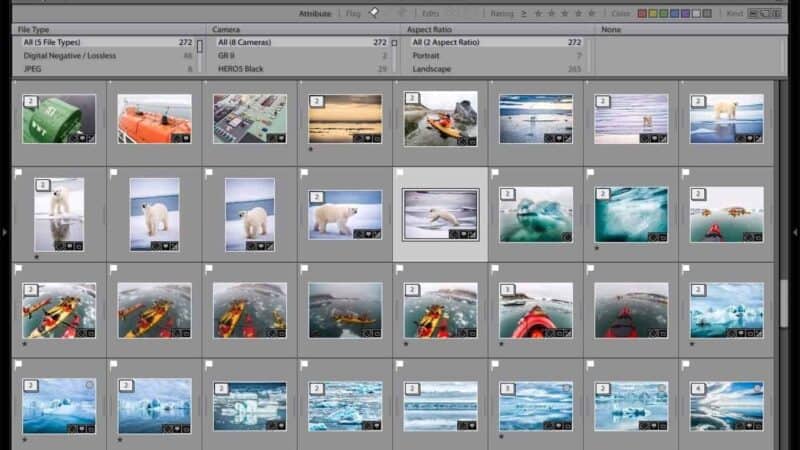Toggle flag on the bottom-row cell with stack badge 4
The height and width of the screenshot is (450, 800).
tap(686, 364)
